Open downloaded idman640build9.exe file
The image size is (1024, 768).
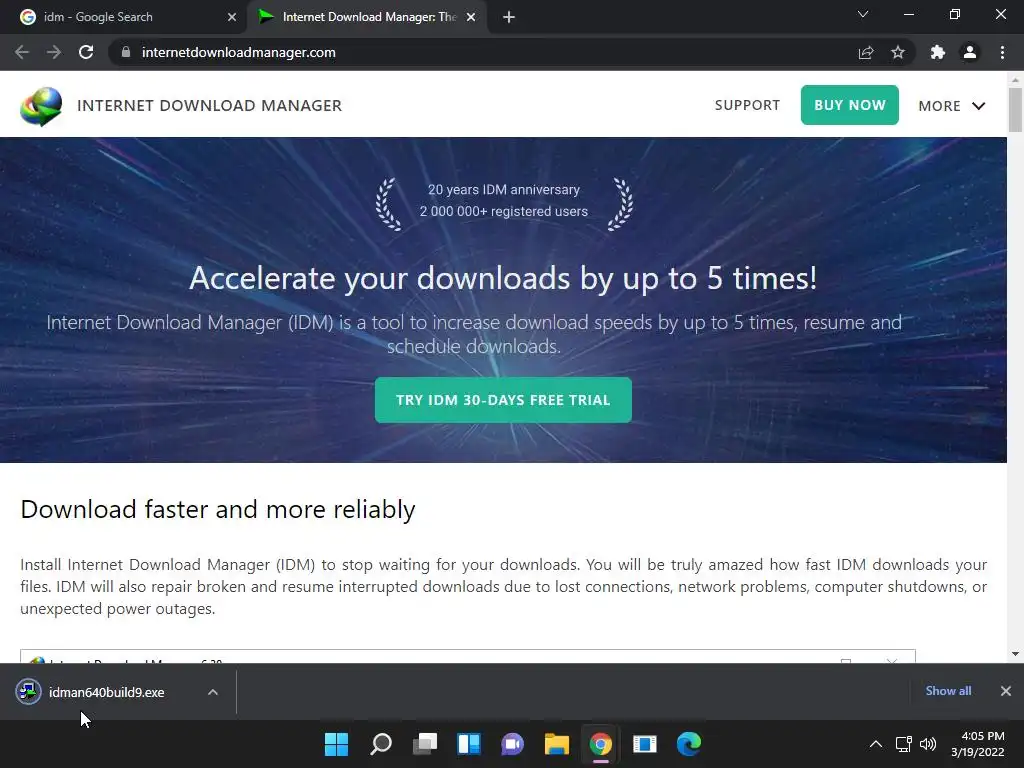[106, 692]
